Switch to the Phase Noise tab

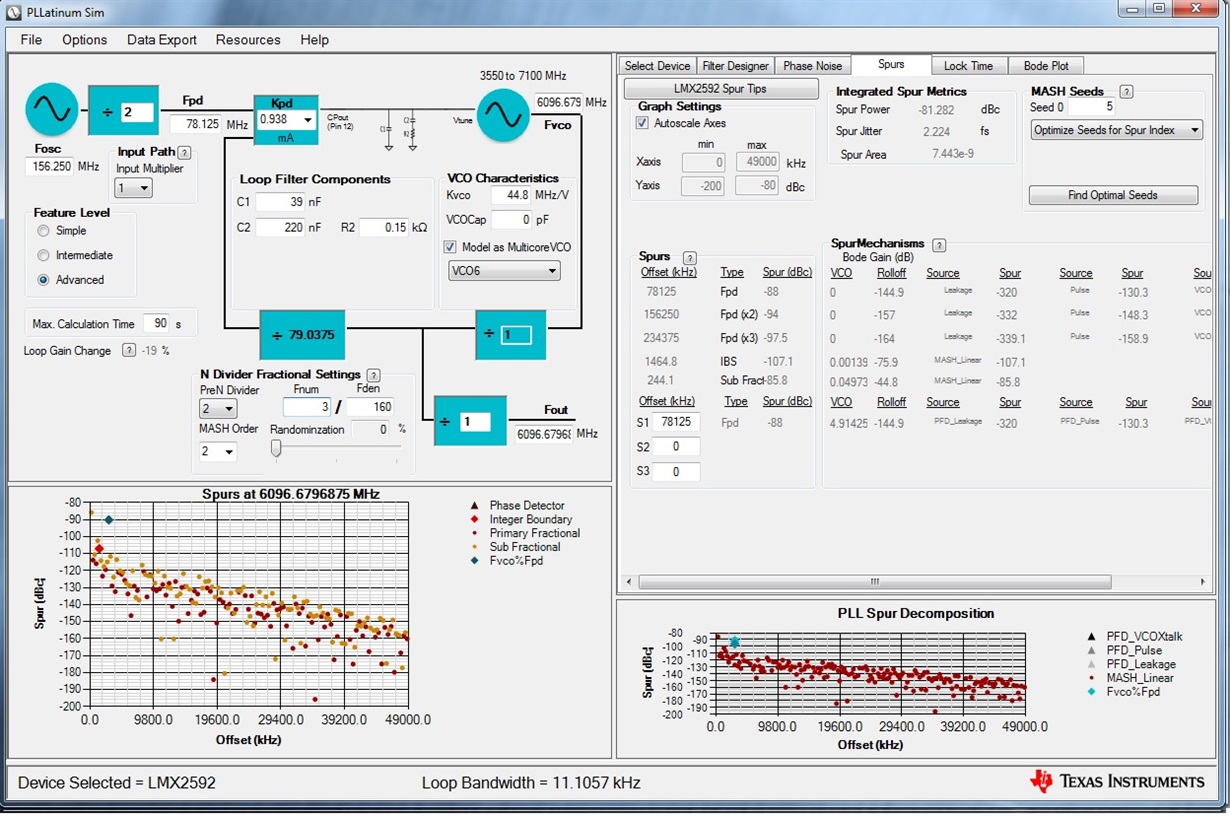(x=812, y=66)
